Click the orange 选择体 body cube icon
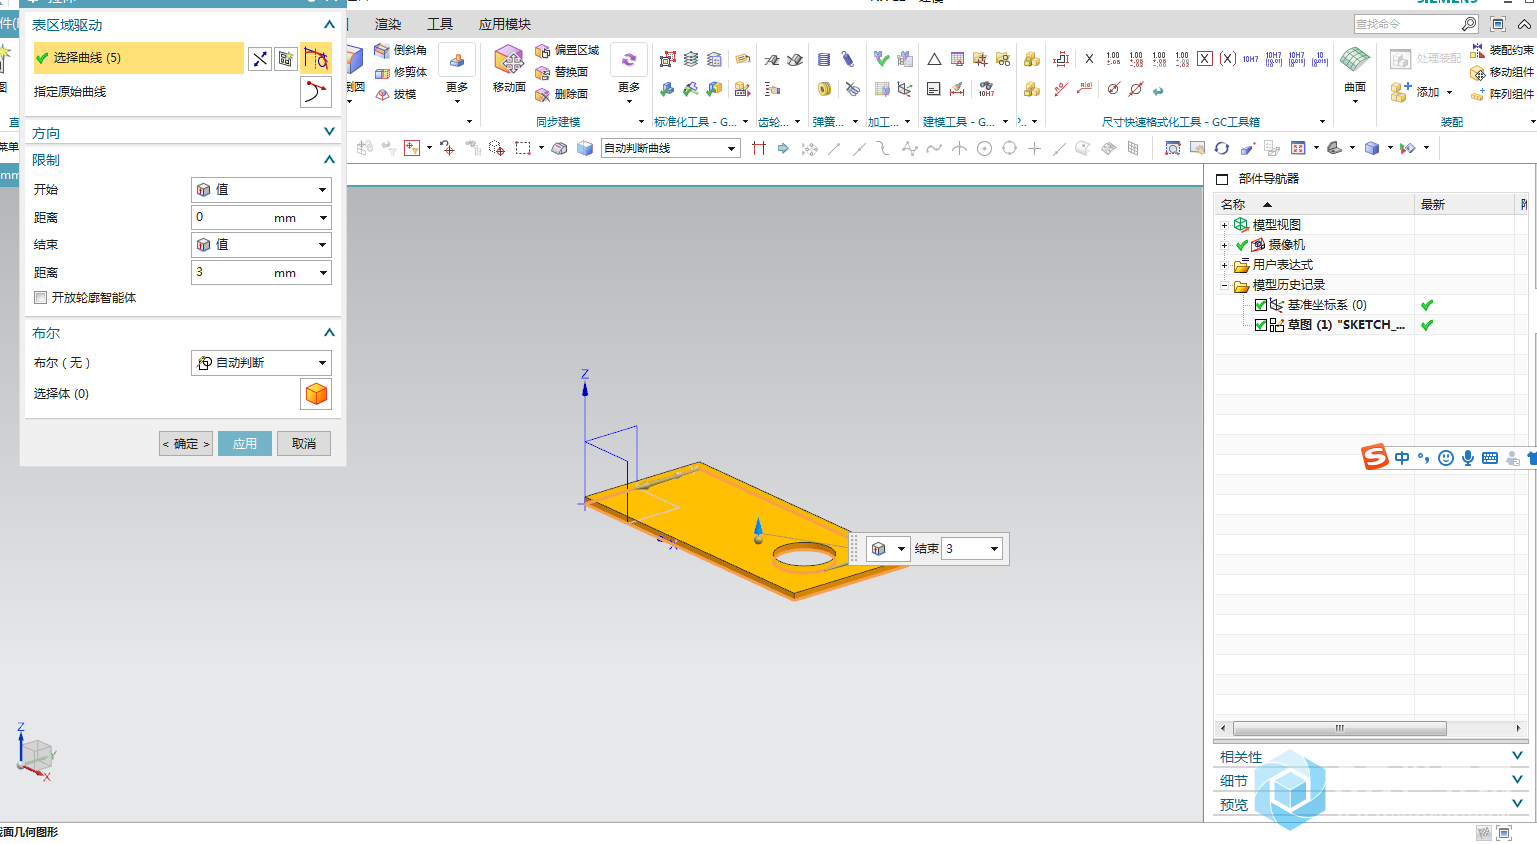Viewport: 1537px width, 844px height. coord(316,394)
